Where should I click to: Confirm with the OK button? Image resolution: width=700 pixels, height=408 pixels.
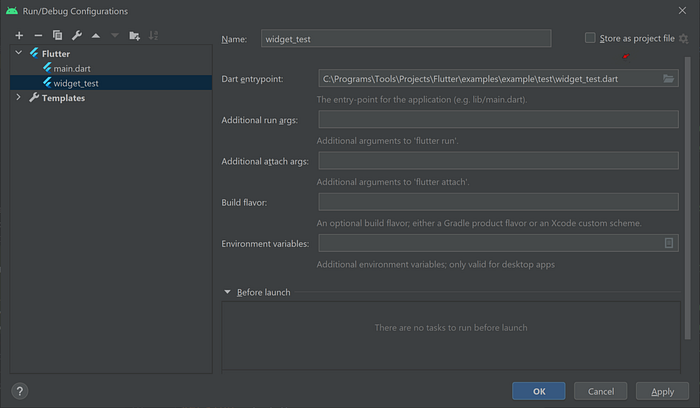[x=539, y=391]
